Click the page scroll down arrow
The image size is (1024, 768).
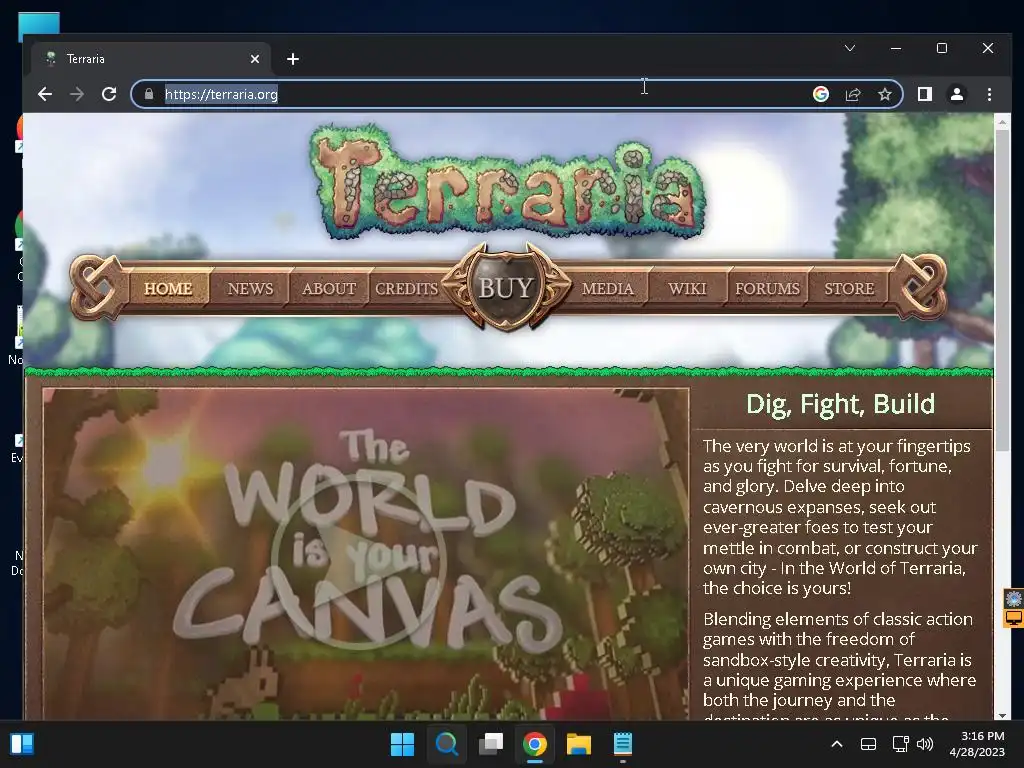[x=1002, y=716]
